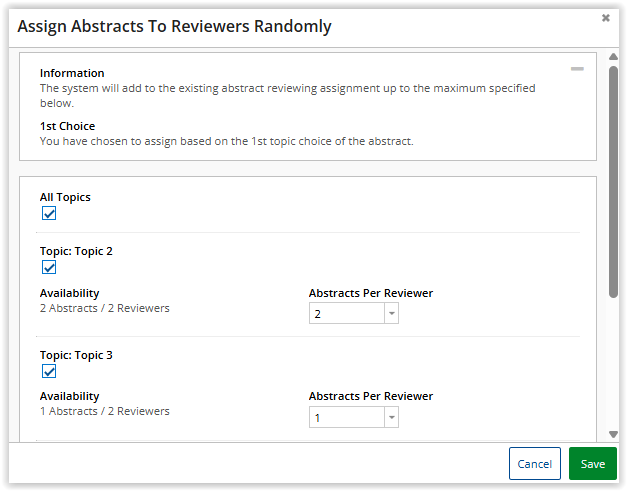Open Topic 2 Abstracts Per Reviewer dropdown arrow
The height and width of the screenshot is (491, 627).
pos(391,314)
